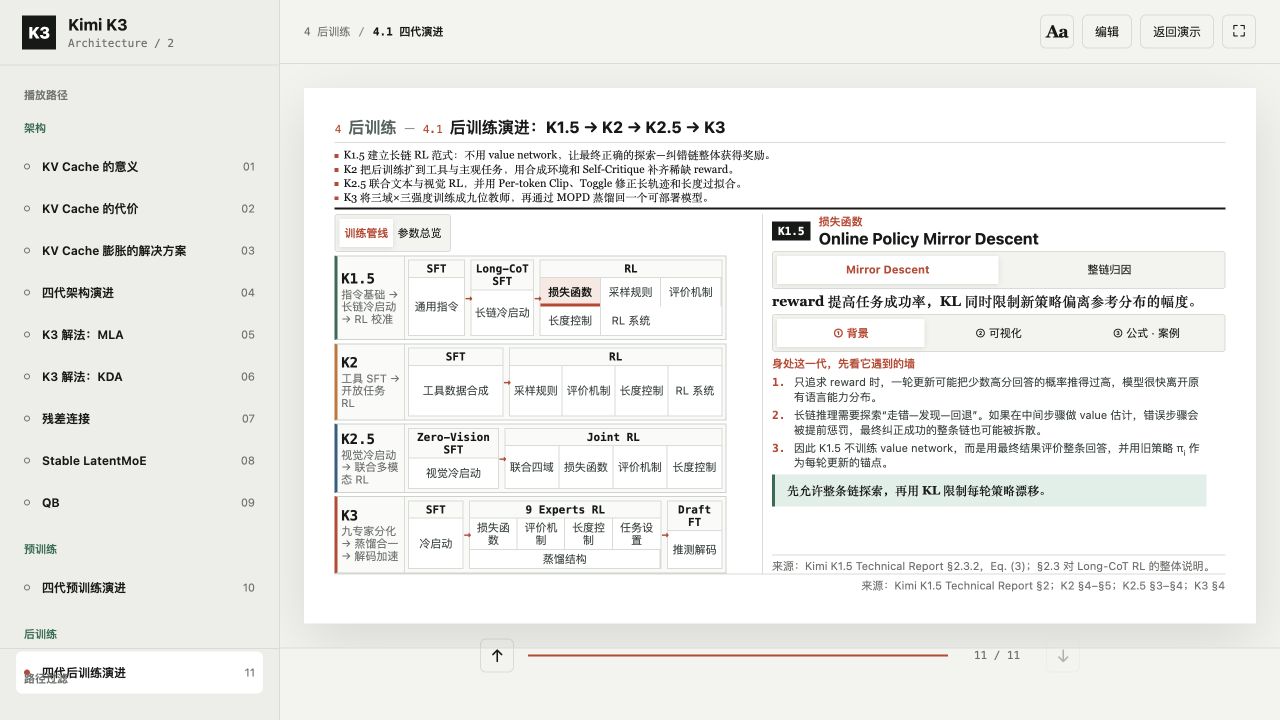Click the 播放路径 label

46,95
